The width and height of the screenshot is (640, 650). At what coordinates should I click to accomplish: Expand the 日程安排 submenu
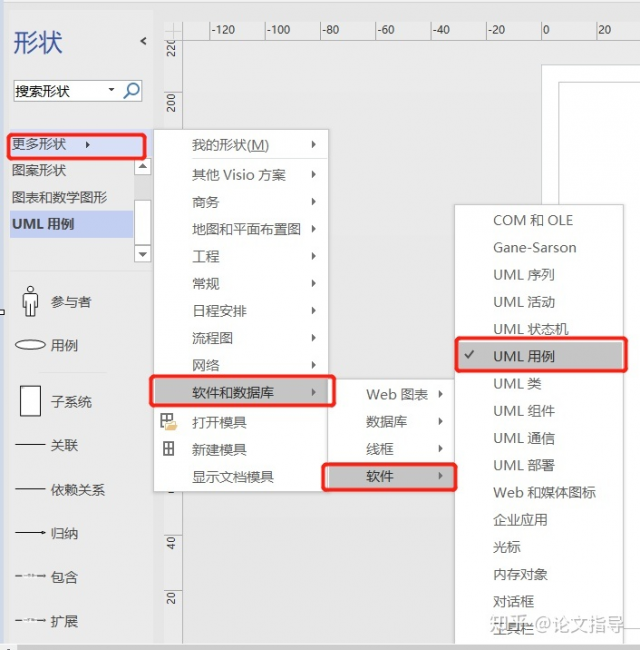tap(241, 310)
